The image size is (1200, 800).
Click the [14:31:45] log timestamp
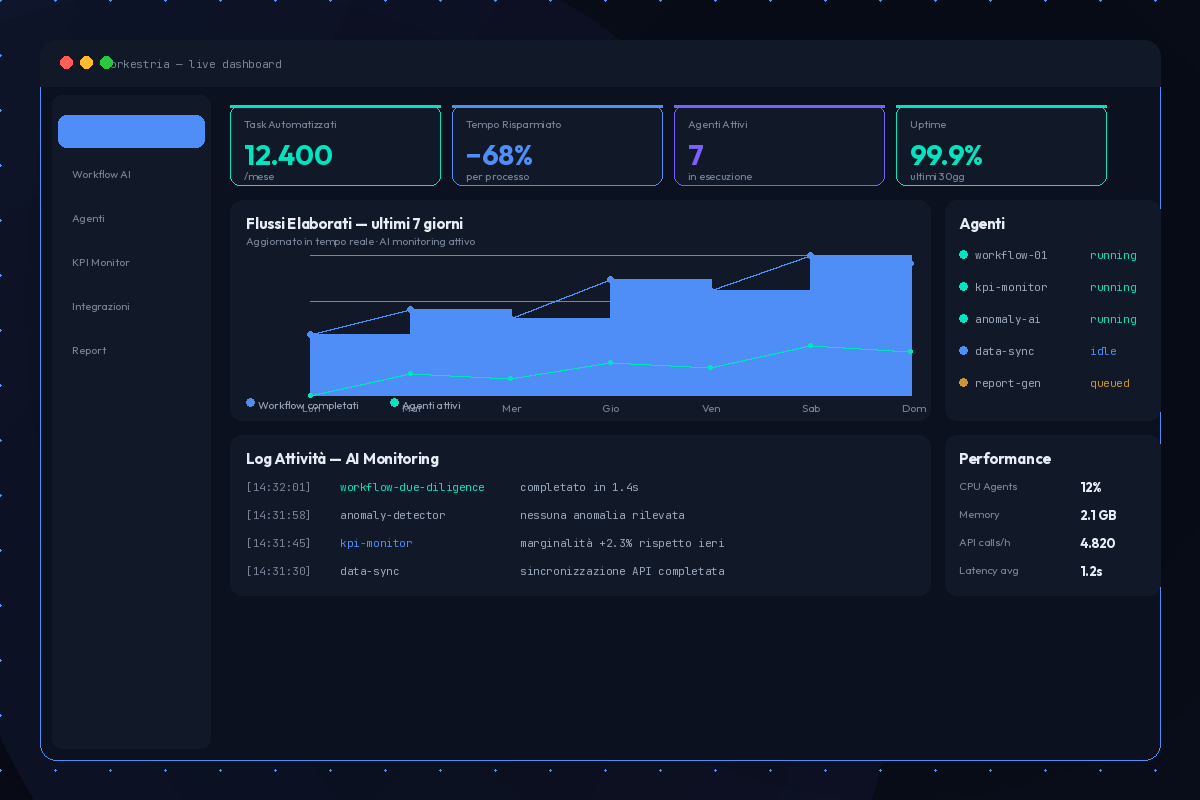point(278,544)
